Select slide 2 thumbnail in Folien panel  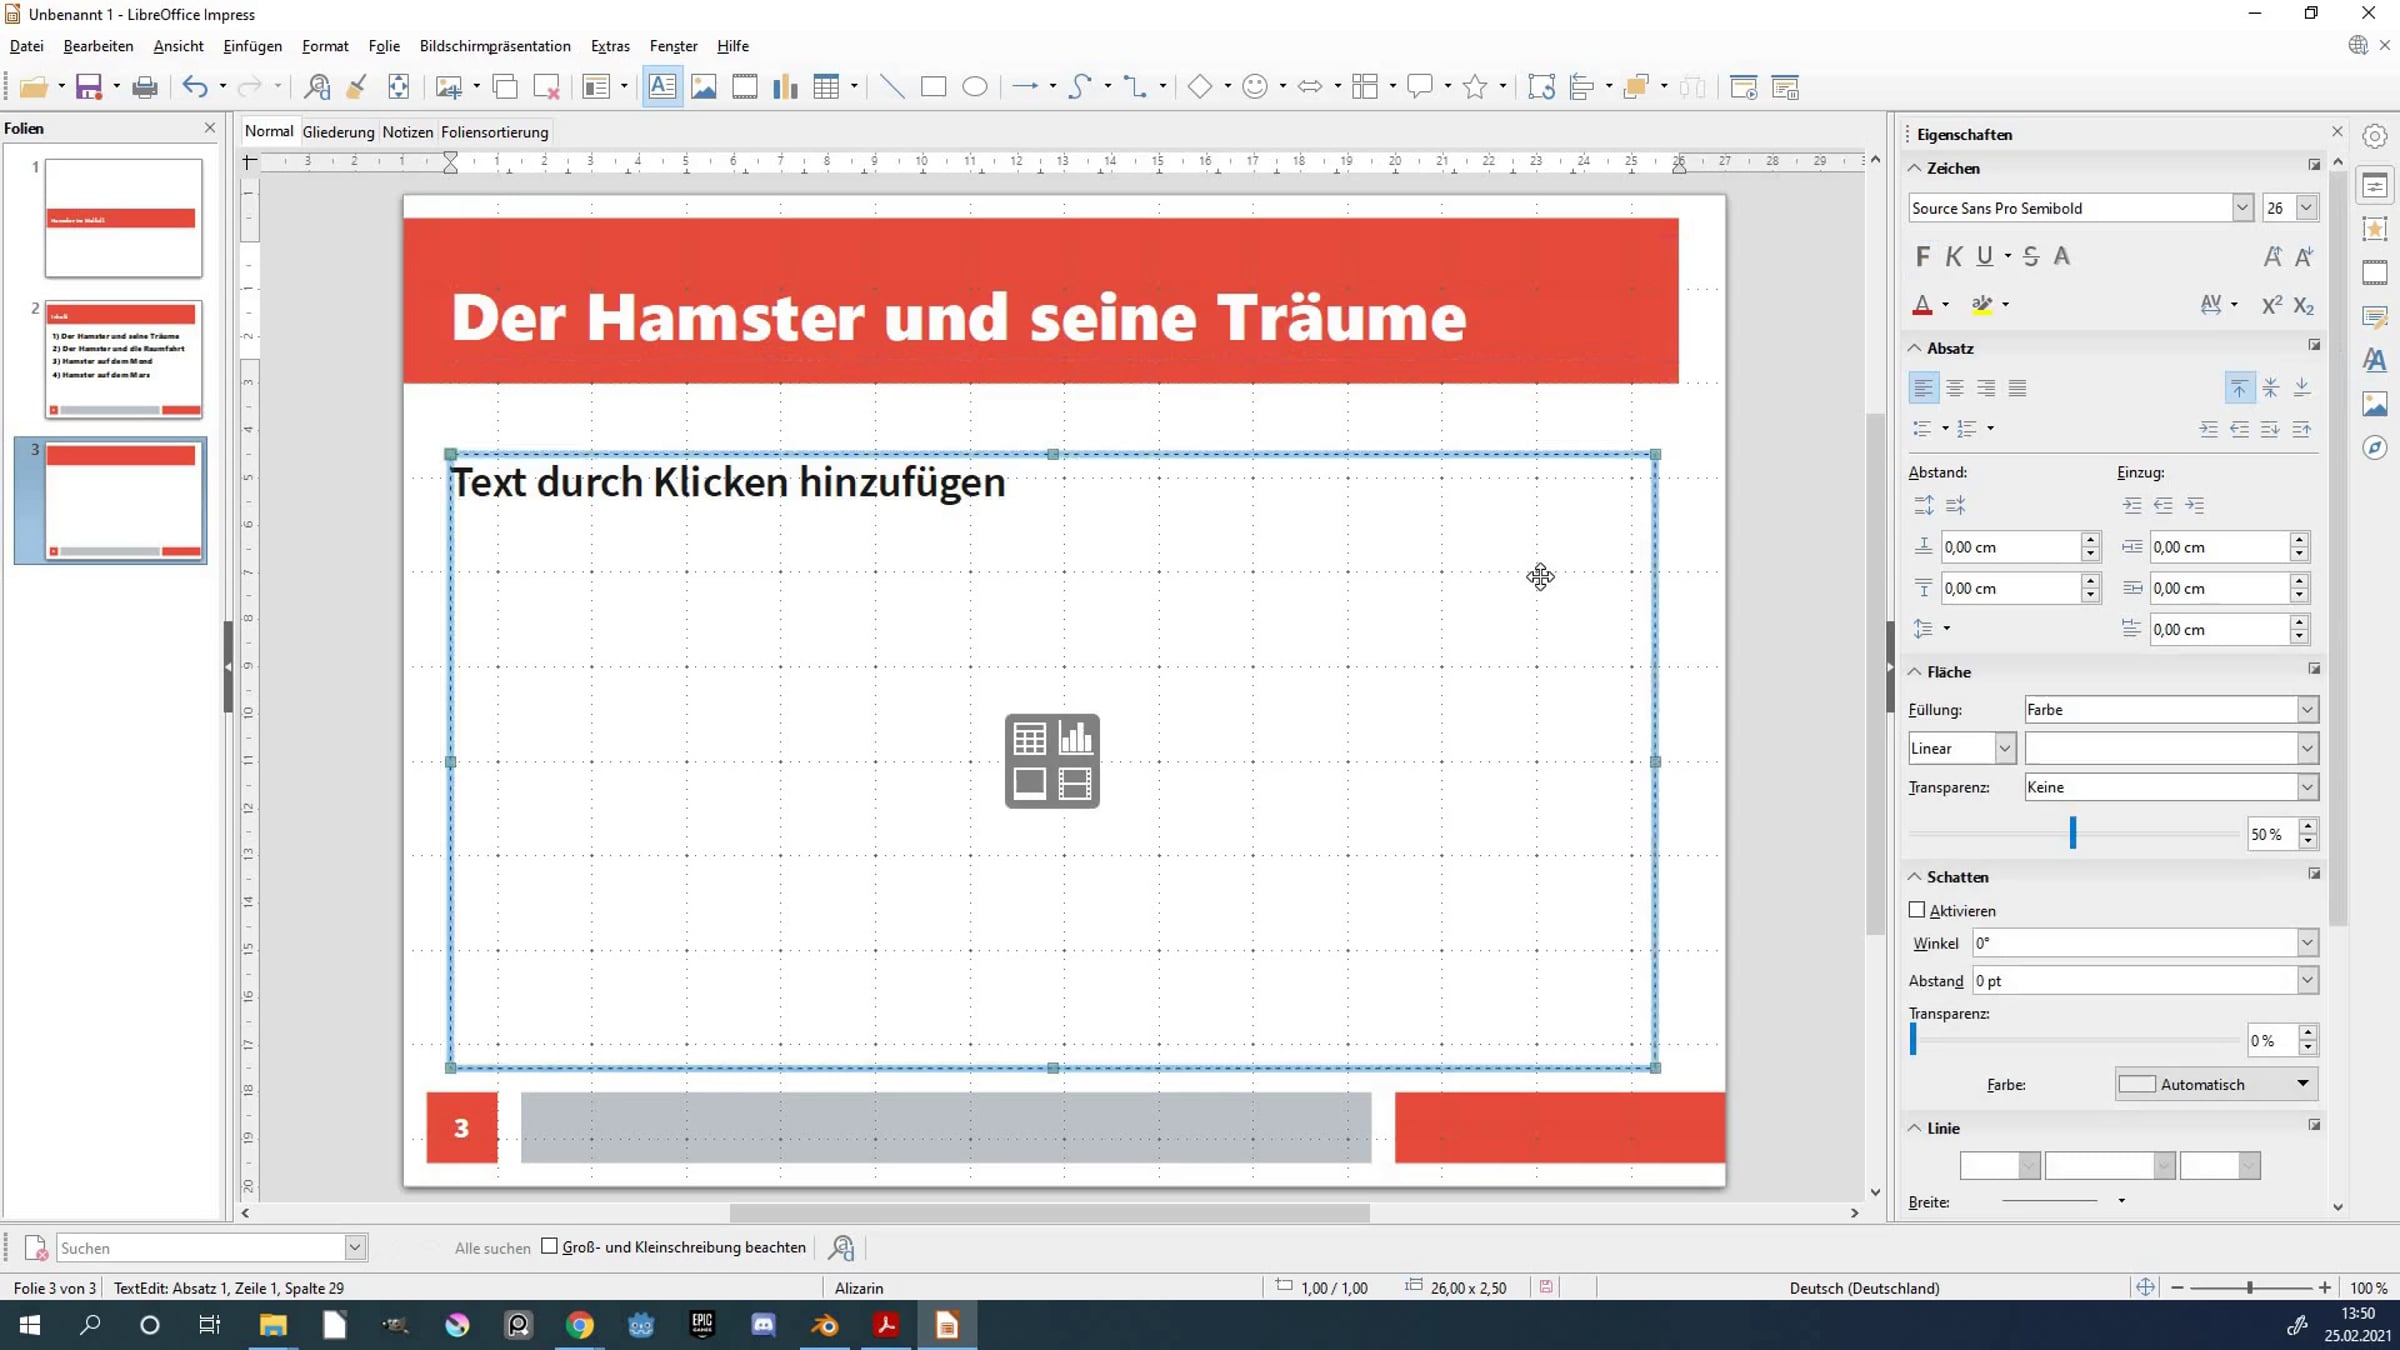coord(123,359)
